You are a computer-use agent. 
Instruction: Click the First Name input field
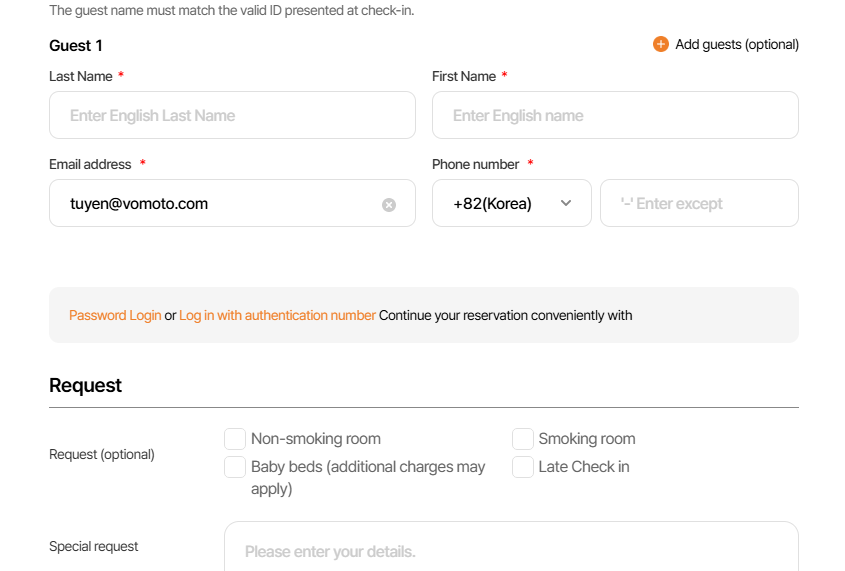(x=615, y=115)
